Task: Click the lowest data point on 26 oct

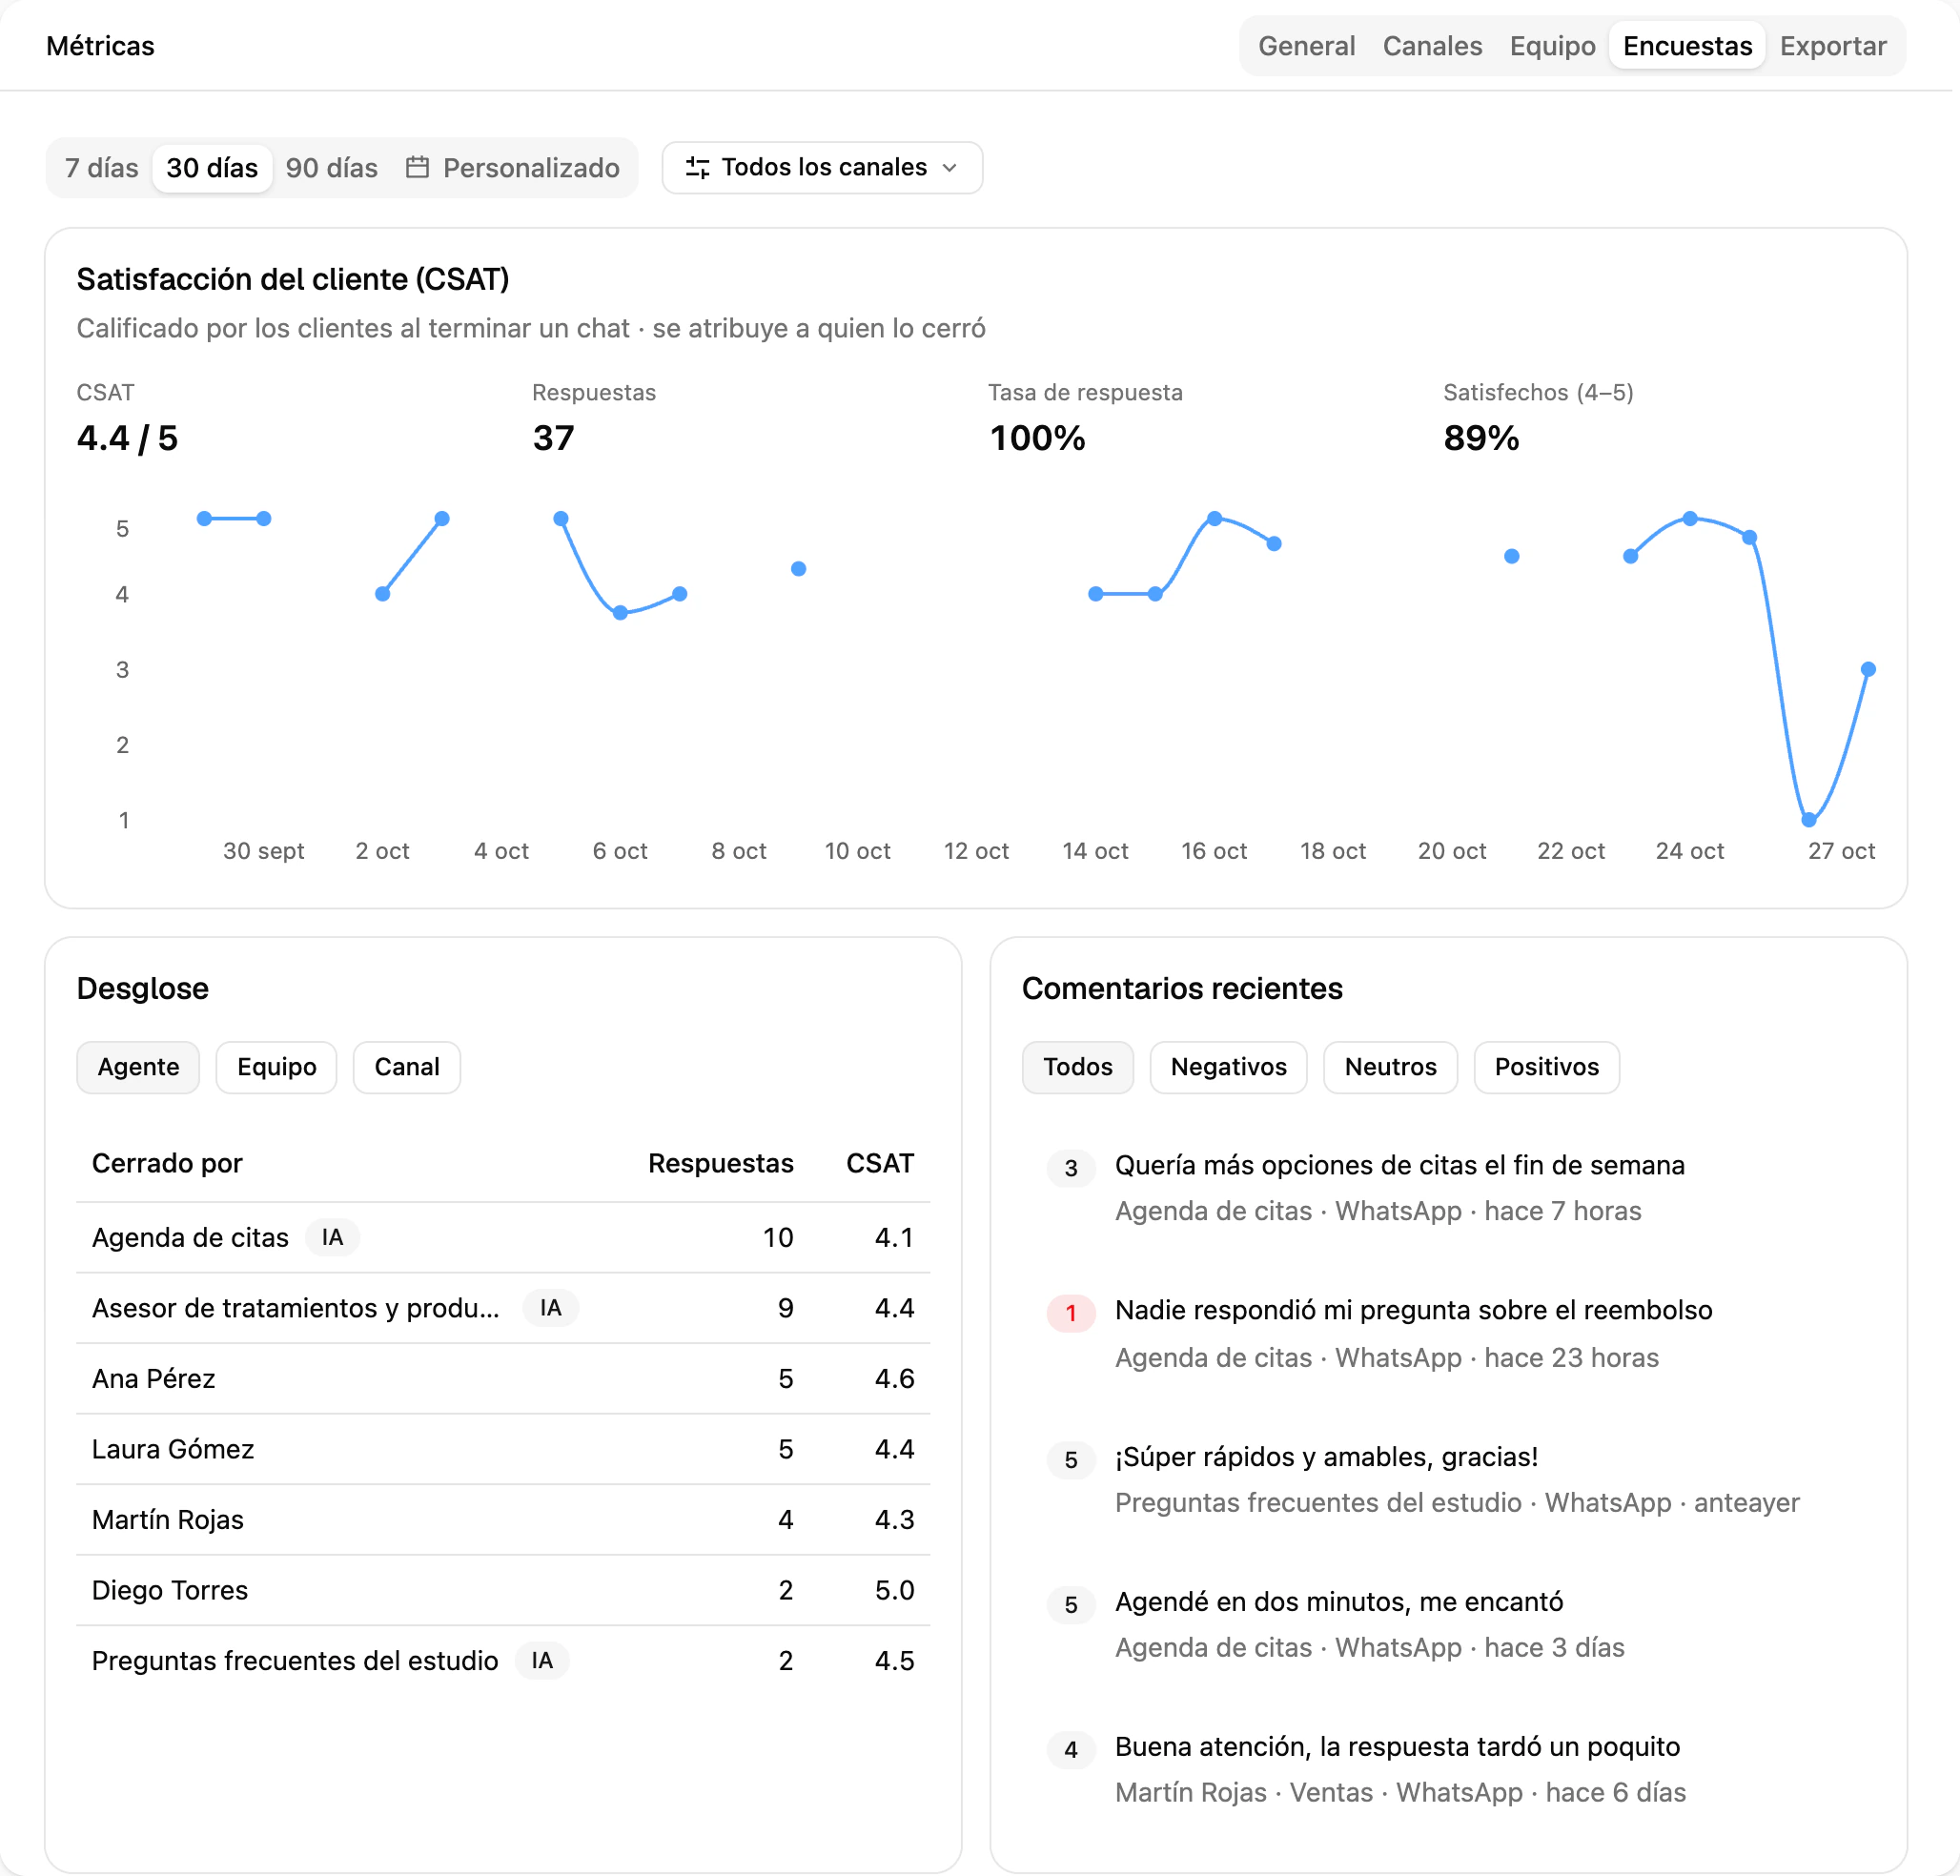Action: [x=1808, y=820]
